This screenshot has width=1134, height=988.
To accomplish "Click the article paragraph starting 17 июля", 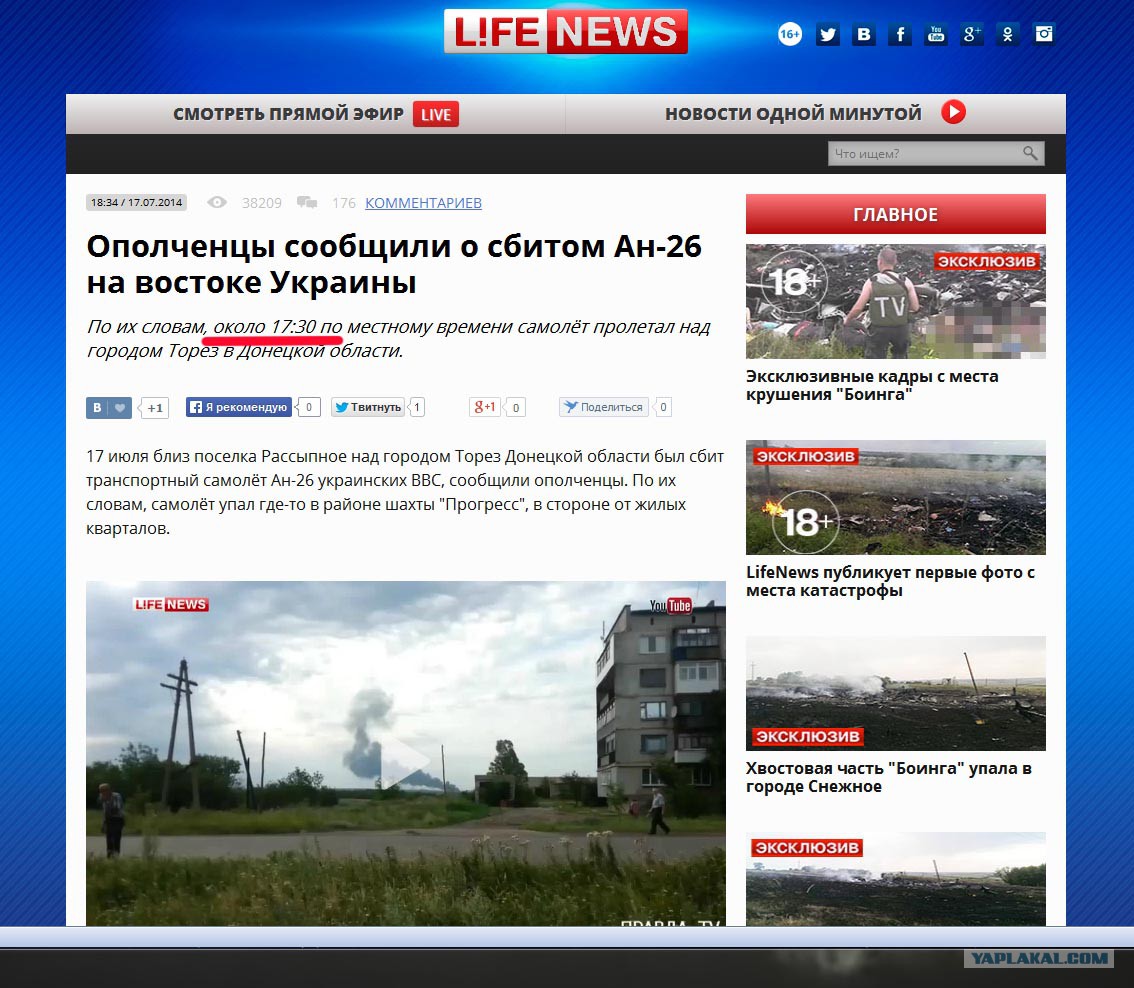I will point(405,493).
